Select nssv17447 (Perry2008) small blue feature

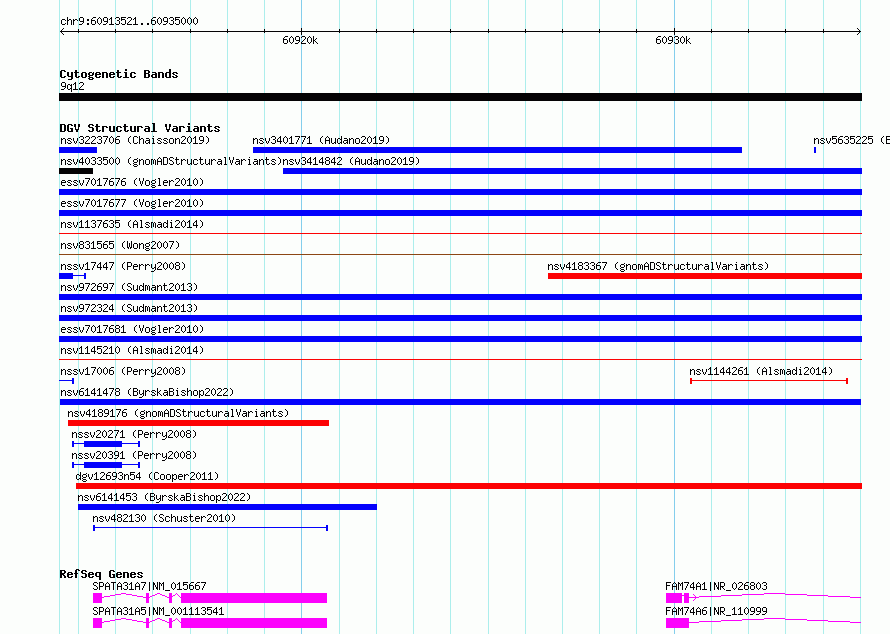point(72,276)
